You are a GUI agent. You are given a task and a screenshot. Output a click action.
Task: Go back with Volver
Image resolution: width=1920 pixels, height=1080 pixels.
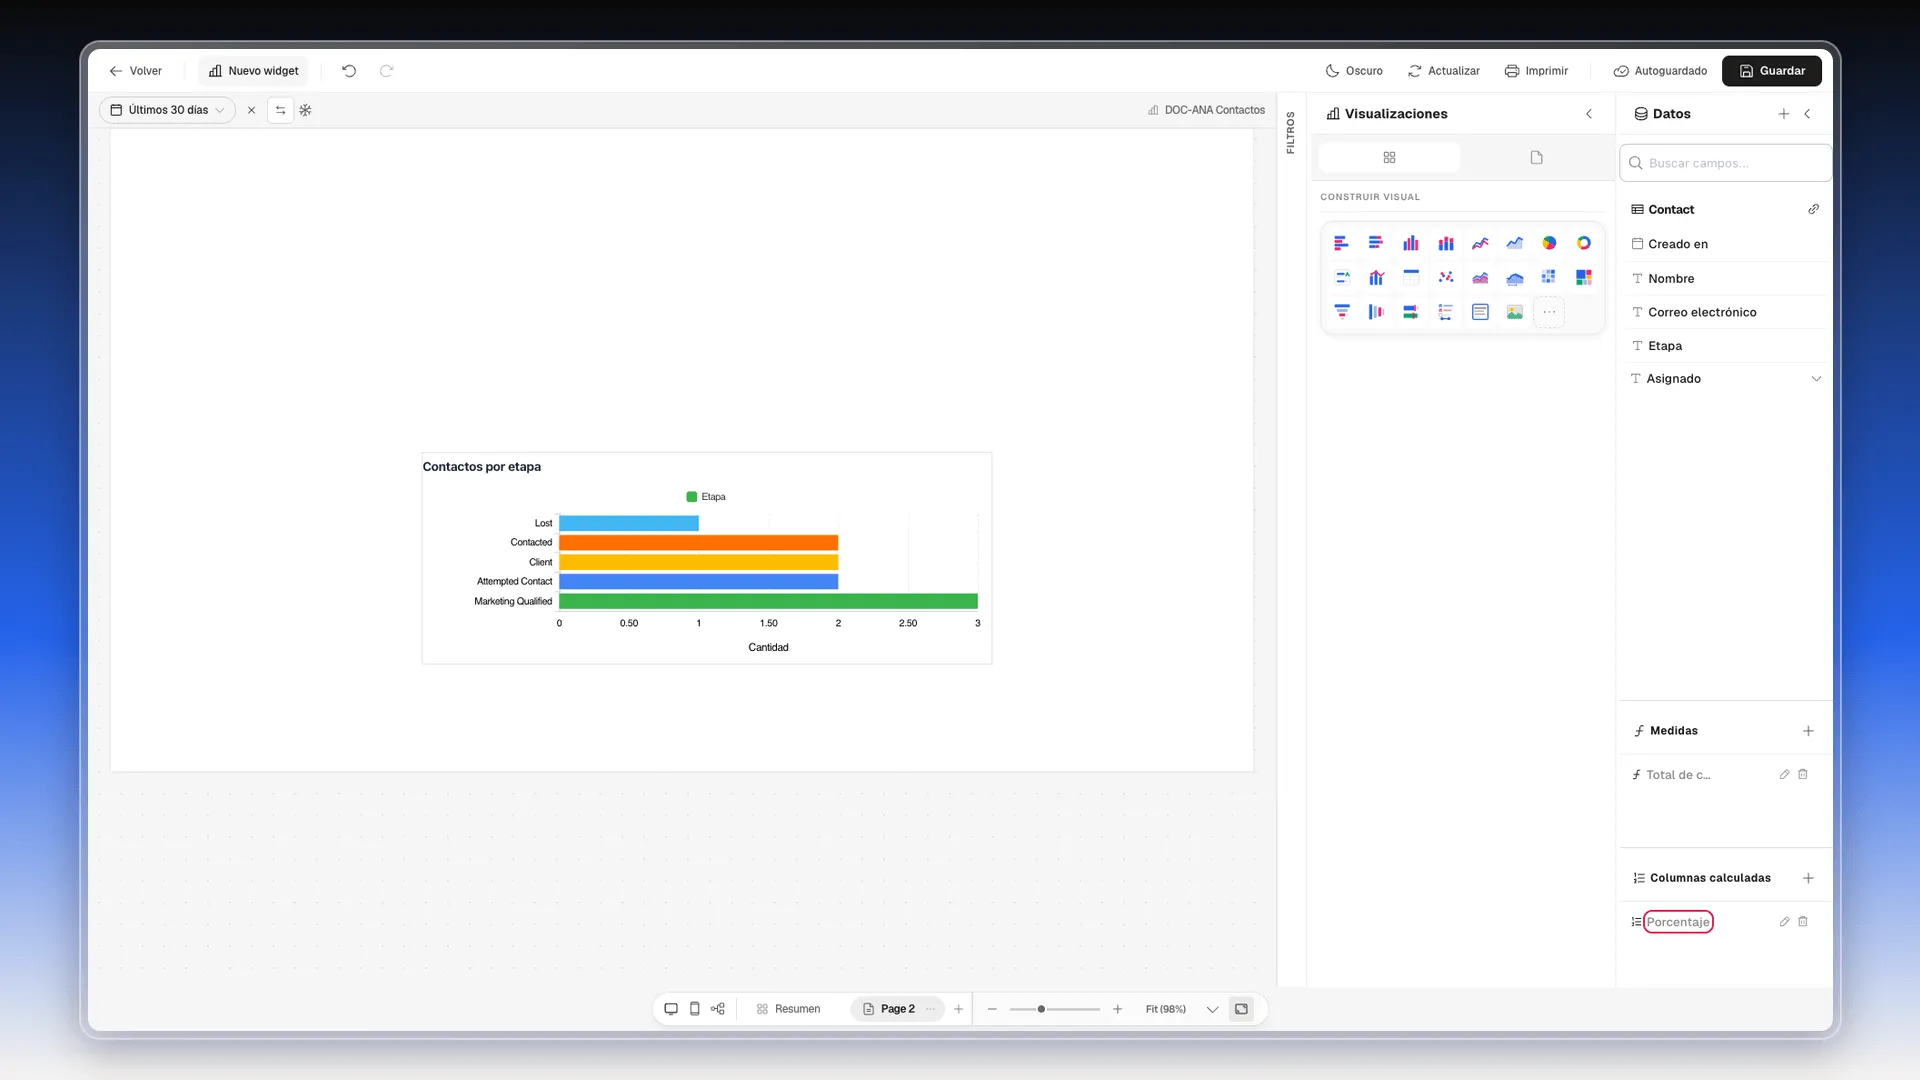point(136,71)
